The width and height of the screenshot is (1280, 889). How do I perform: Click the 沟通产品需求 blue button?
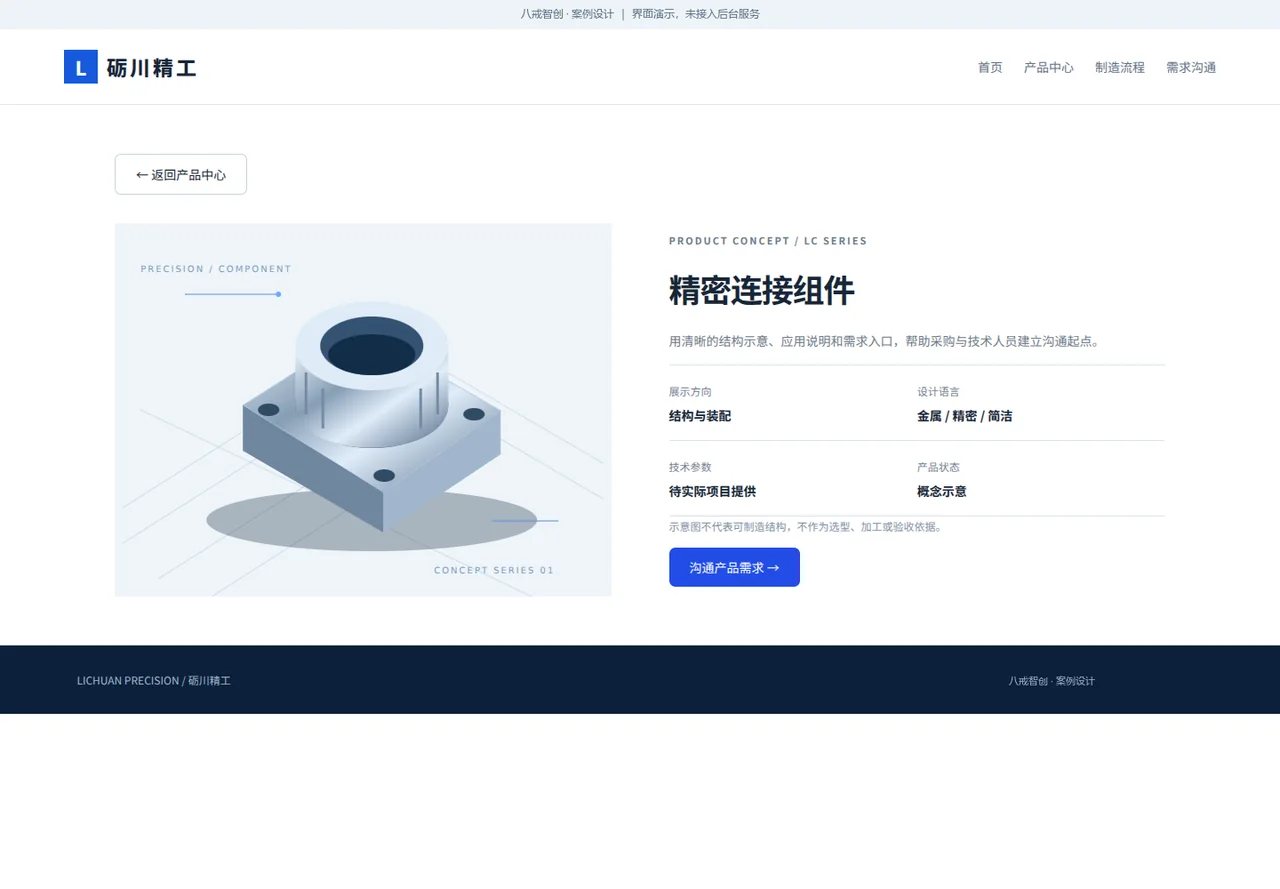pyautogui.click(x=734, y=567)
